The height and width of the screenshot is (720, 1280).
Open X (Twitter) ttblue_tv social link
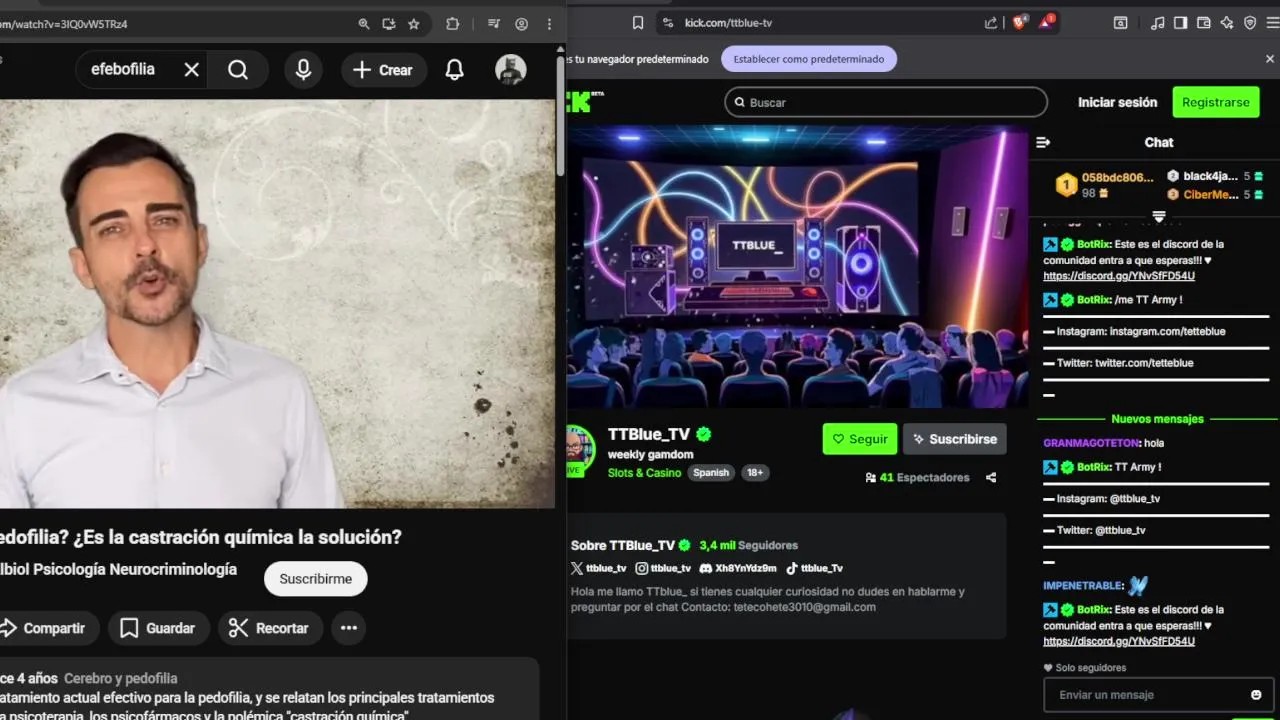click(x=599, y=568)
